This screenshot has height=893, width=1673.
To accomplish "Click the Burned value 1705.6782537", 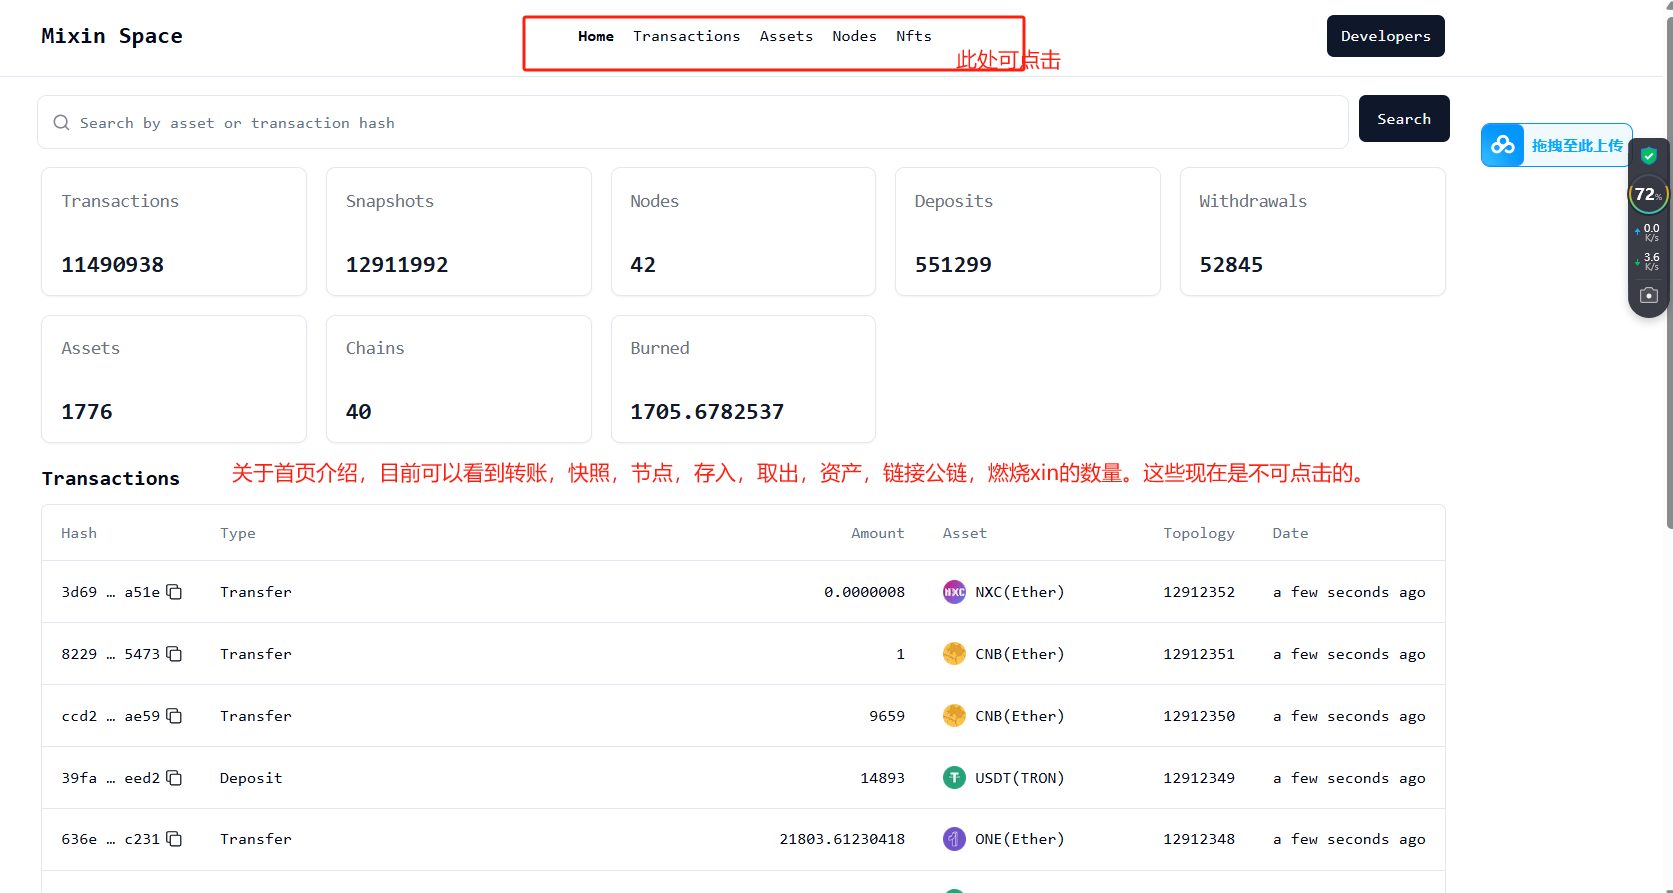I will click(707, 412).
